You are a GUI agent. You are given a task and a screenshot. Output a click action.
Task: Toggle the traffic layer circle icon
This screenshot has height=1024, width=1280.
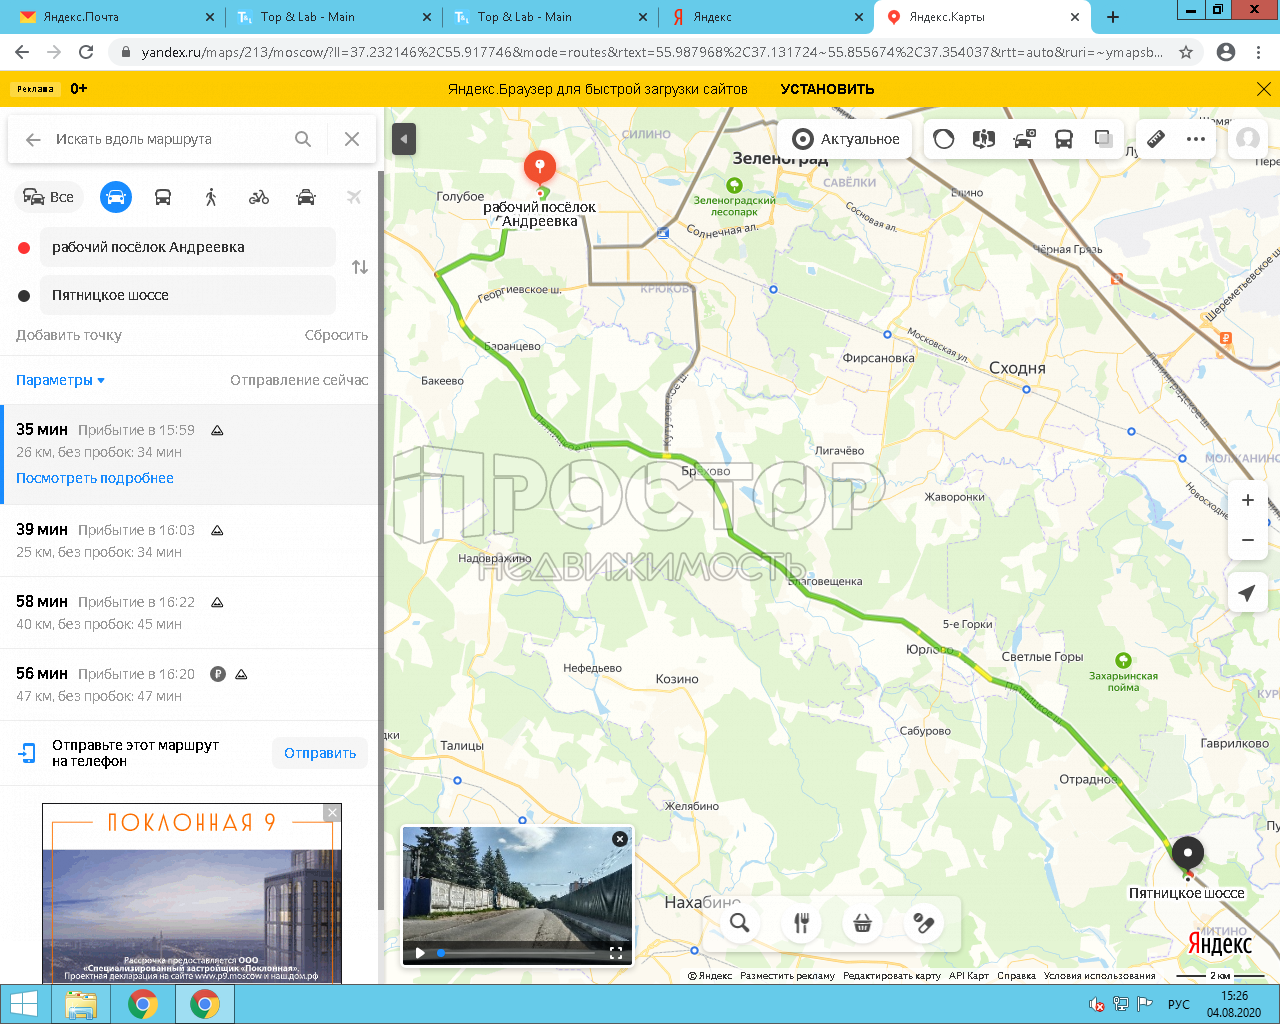[944, 139]
